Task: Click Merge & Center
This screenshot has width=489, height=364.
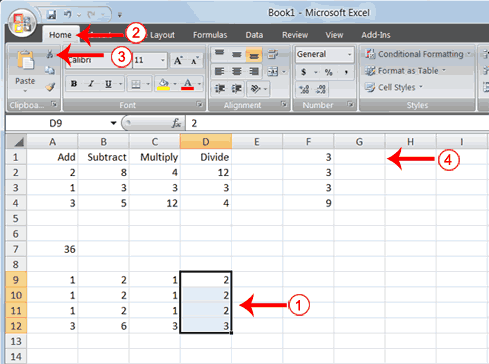Action: (x=273, y=71)
